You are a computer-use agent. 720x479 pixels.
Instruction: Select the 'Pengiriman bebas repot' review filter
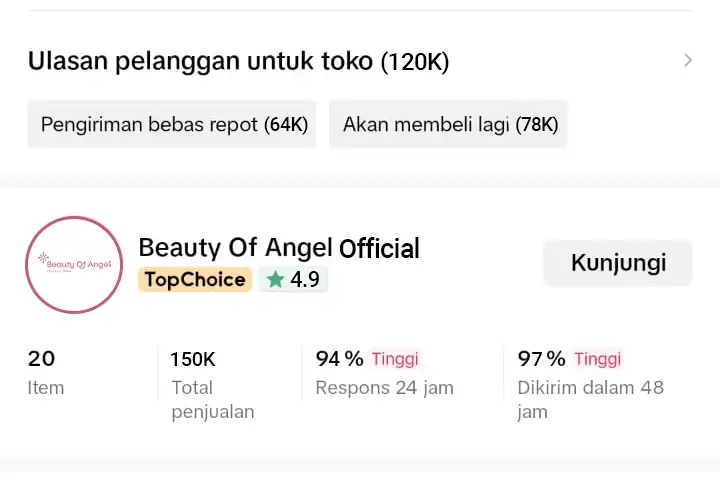tap(172, 125)
